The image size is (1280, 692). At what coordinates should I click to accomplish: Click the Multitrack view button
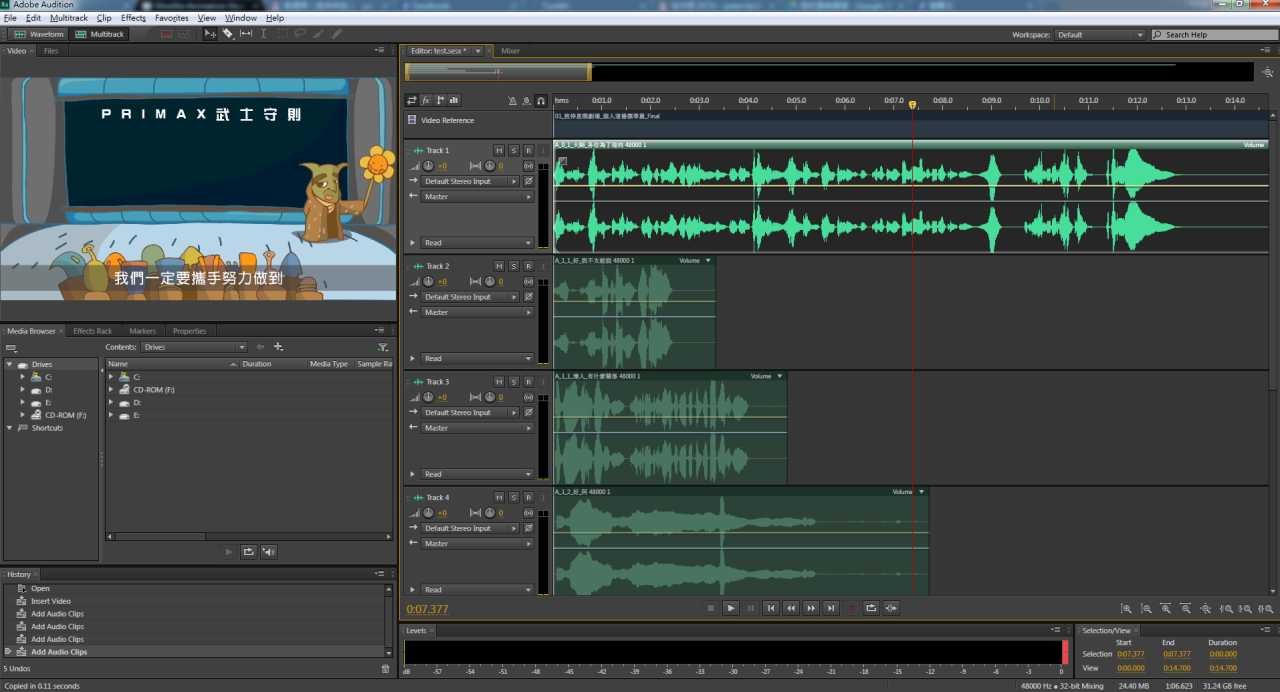tap(101, 34)
